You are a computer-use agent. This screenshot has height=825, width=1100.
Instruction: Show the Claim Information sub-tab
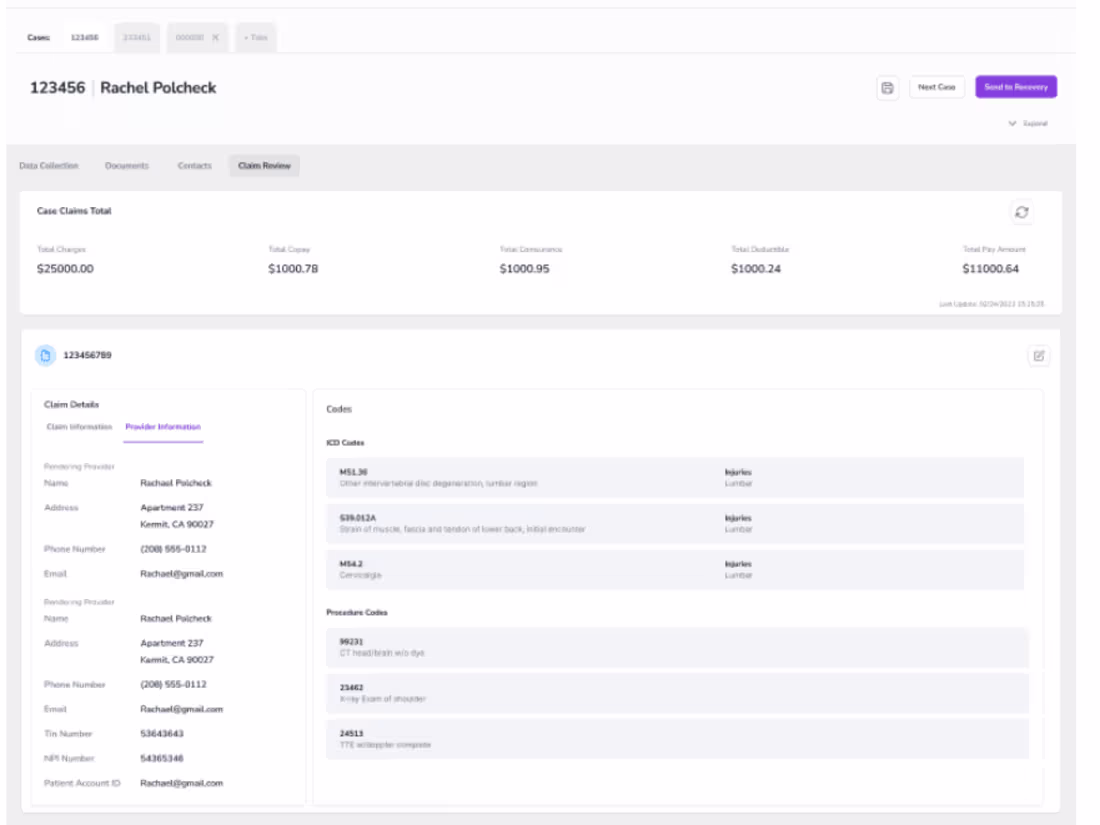79,427
